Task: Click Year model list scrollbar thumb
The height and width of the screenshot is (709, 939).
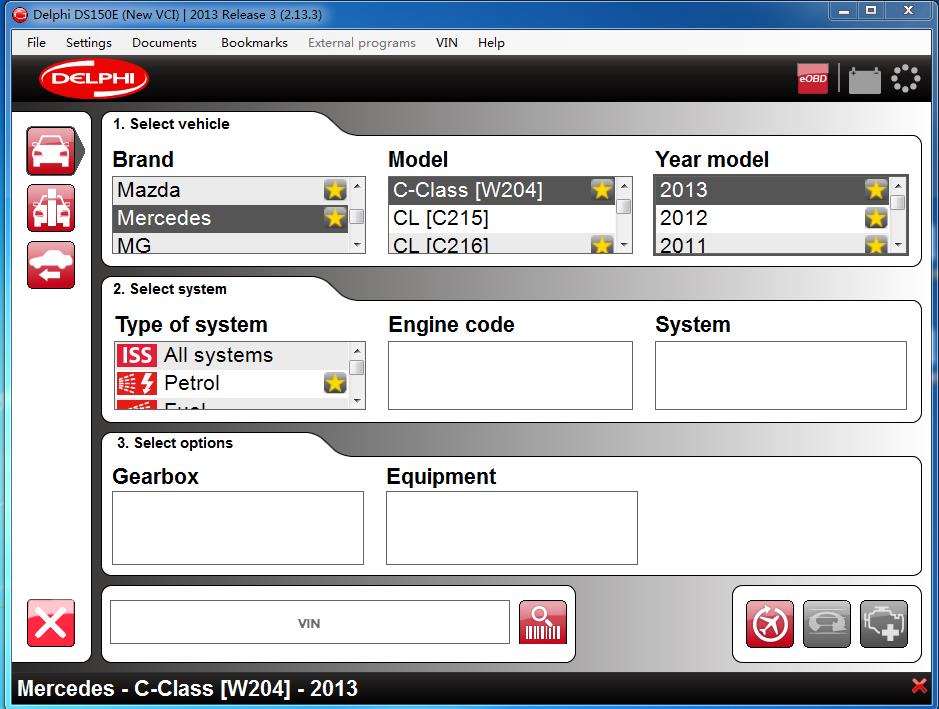Action: point(898,202)
